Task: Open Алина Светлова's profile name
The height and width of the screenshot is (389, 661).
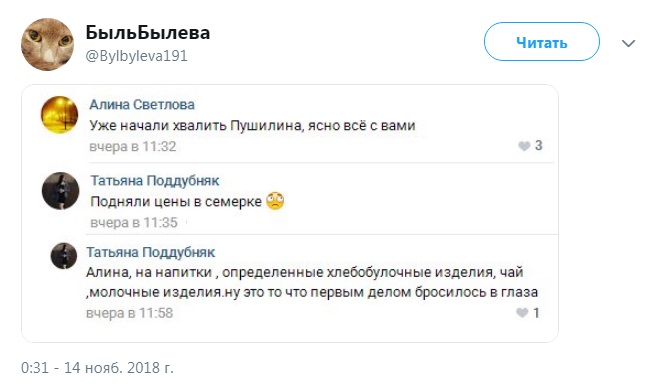Action: (142, 105)
